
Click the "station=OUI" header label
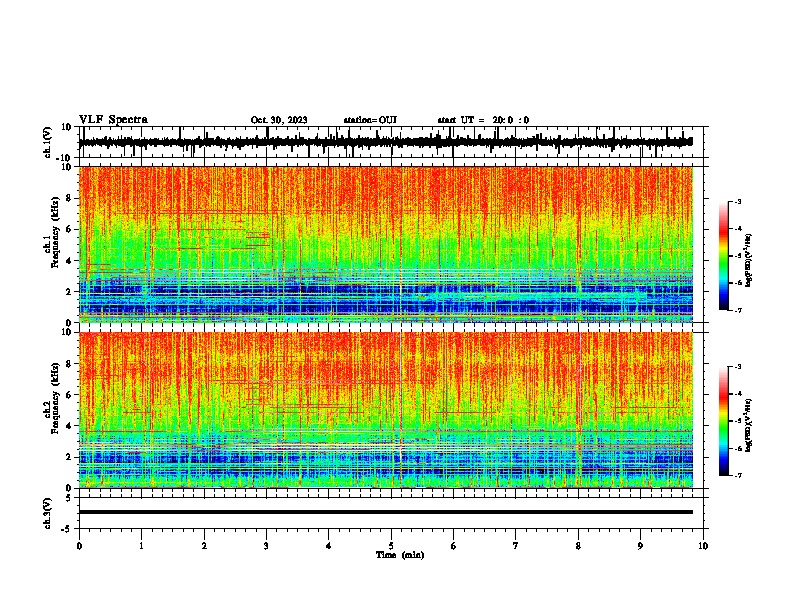[370, 120]
